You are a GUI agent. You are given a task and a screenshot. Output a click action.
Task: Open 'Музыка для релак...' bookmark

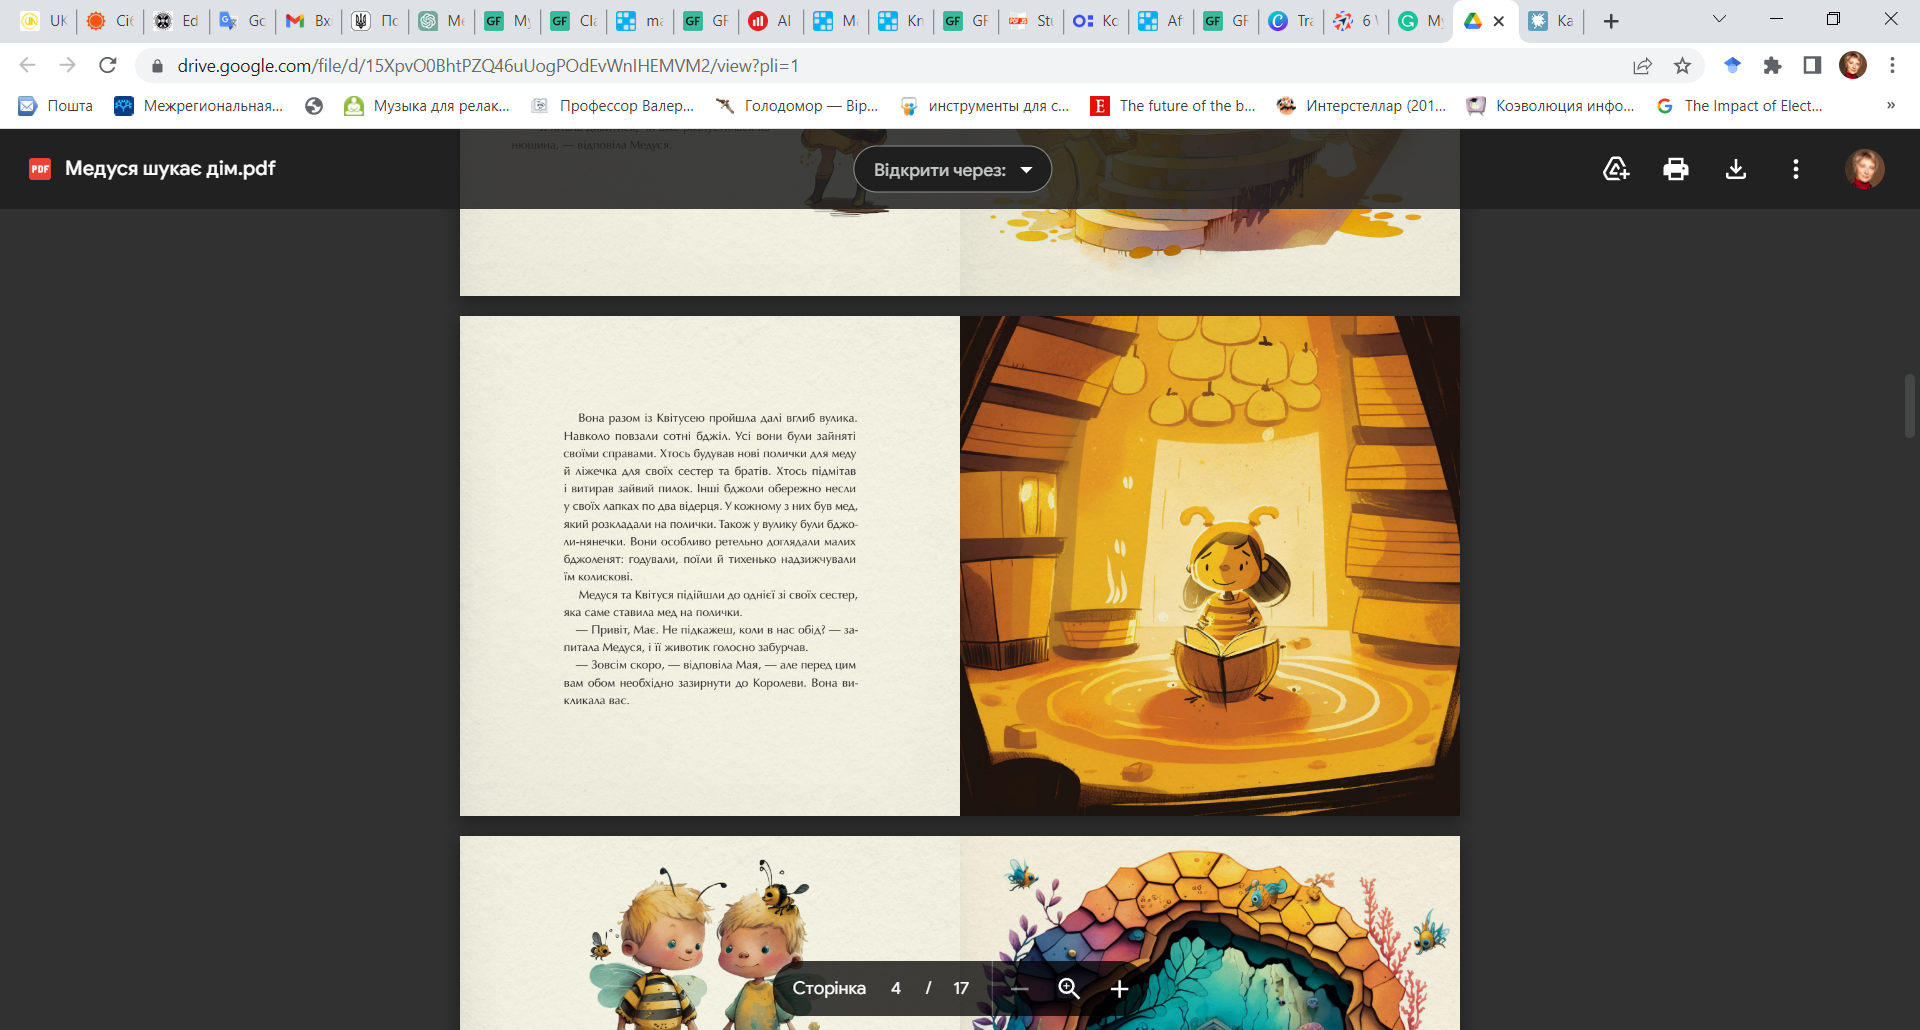point(427,106)
